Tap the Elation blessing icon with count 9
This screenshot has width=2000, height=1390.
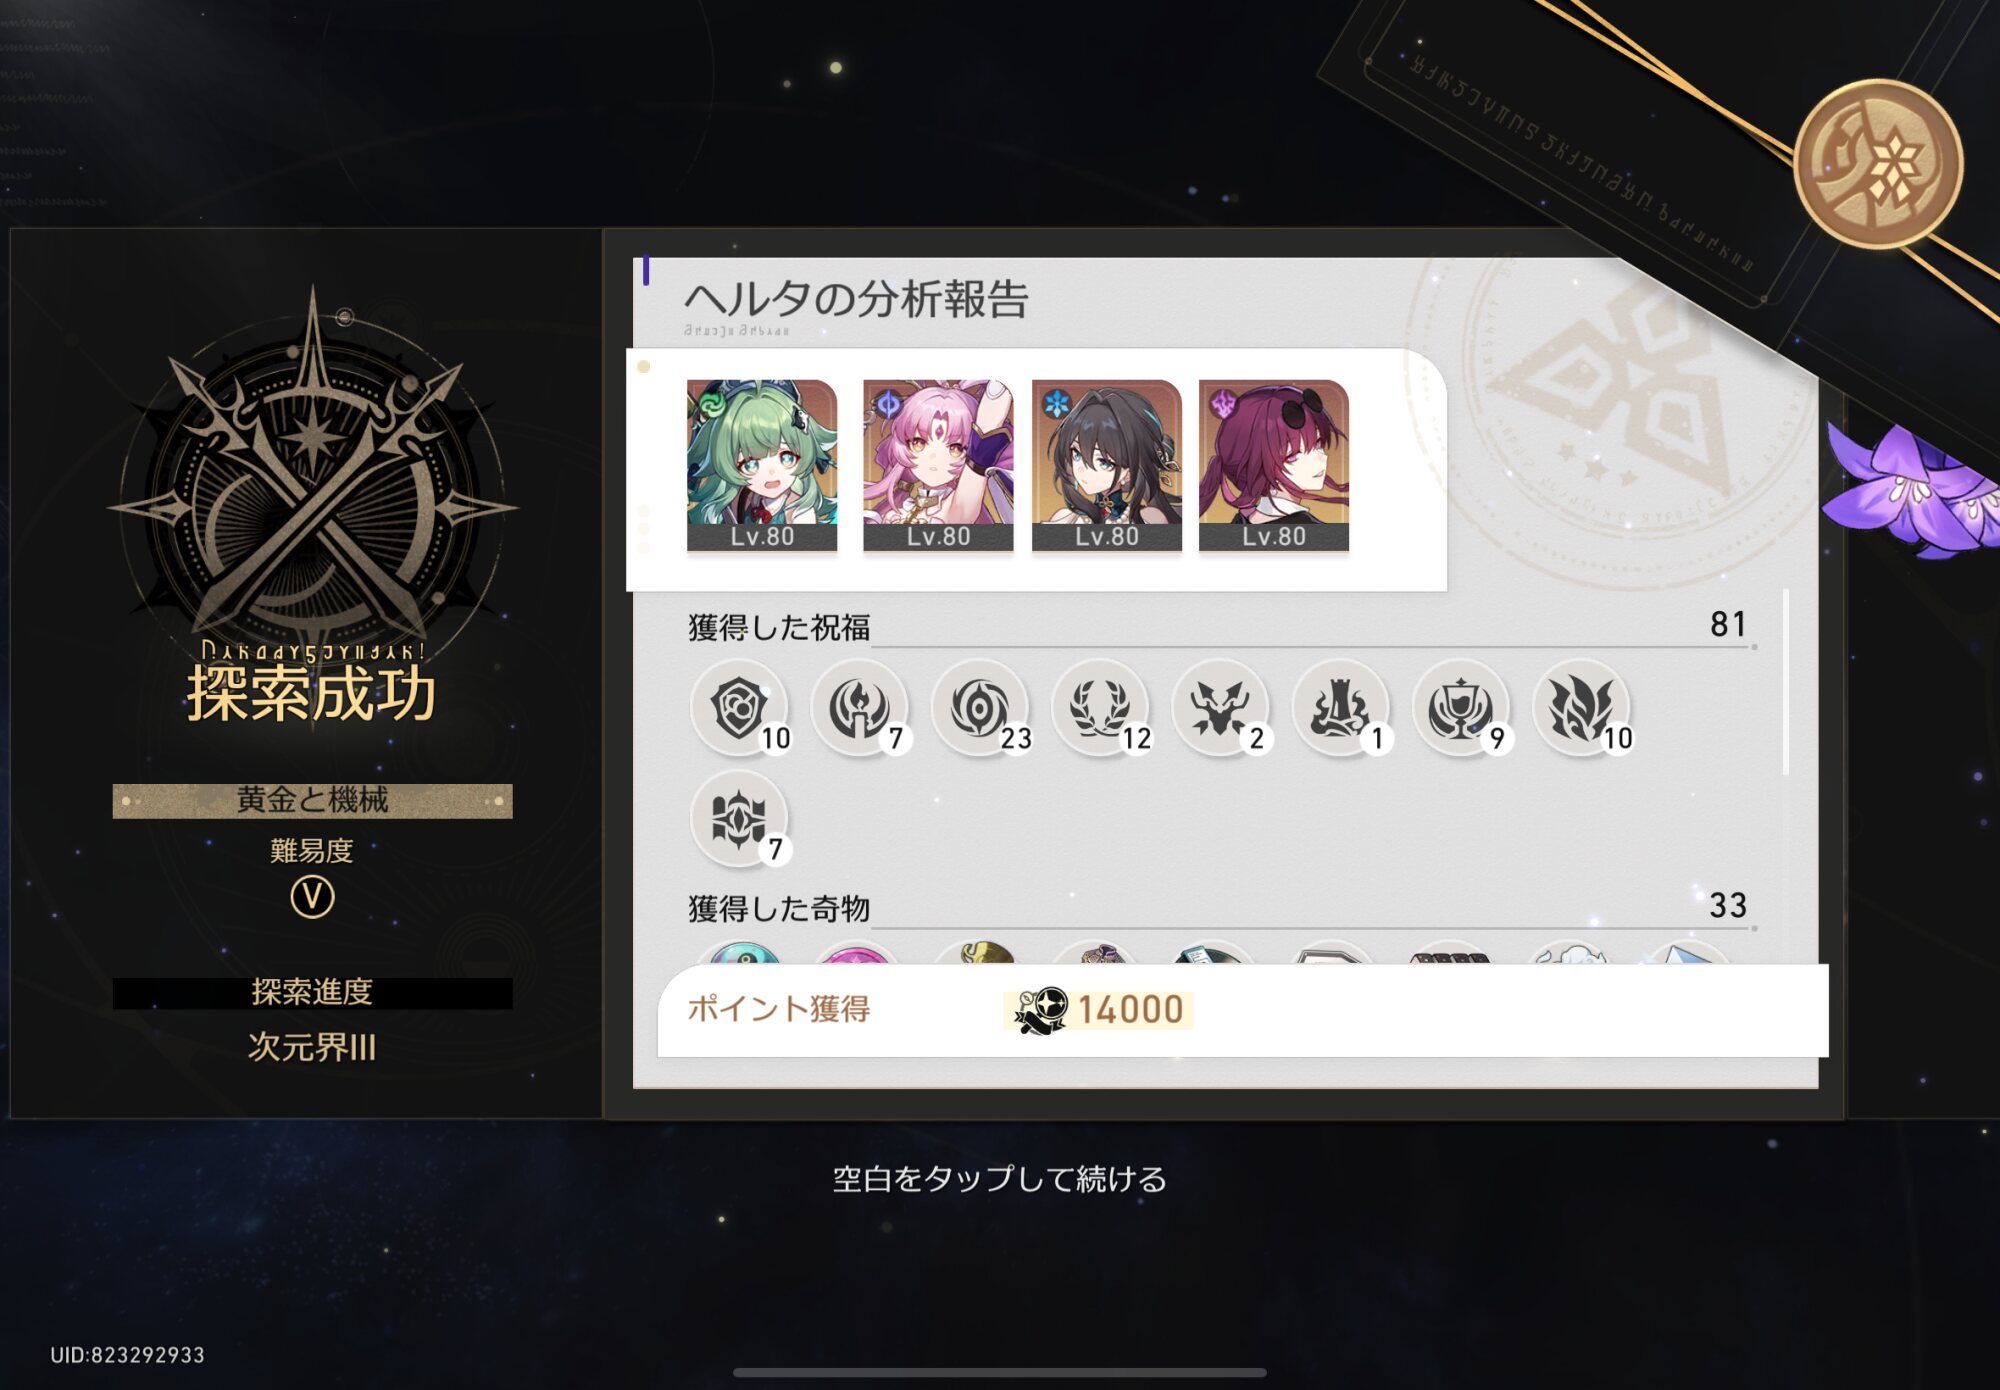pos(1461,708)
